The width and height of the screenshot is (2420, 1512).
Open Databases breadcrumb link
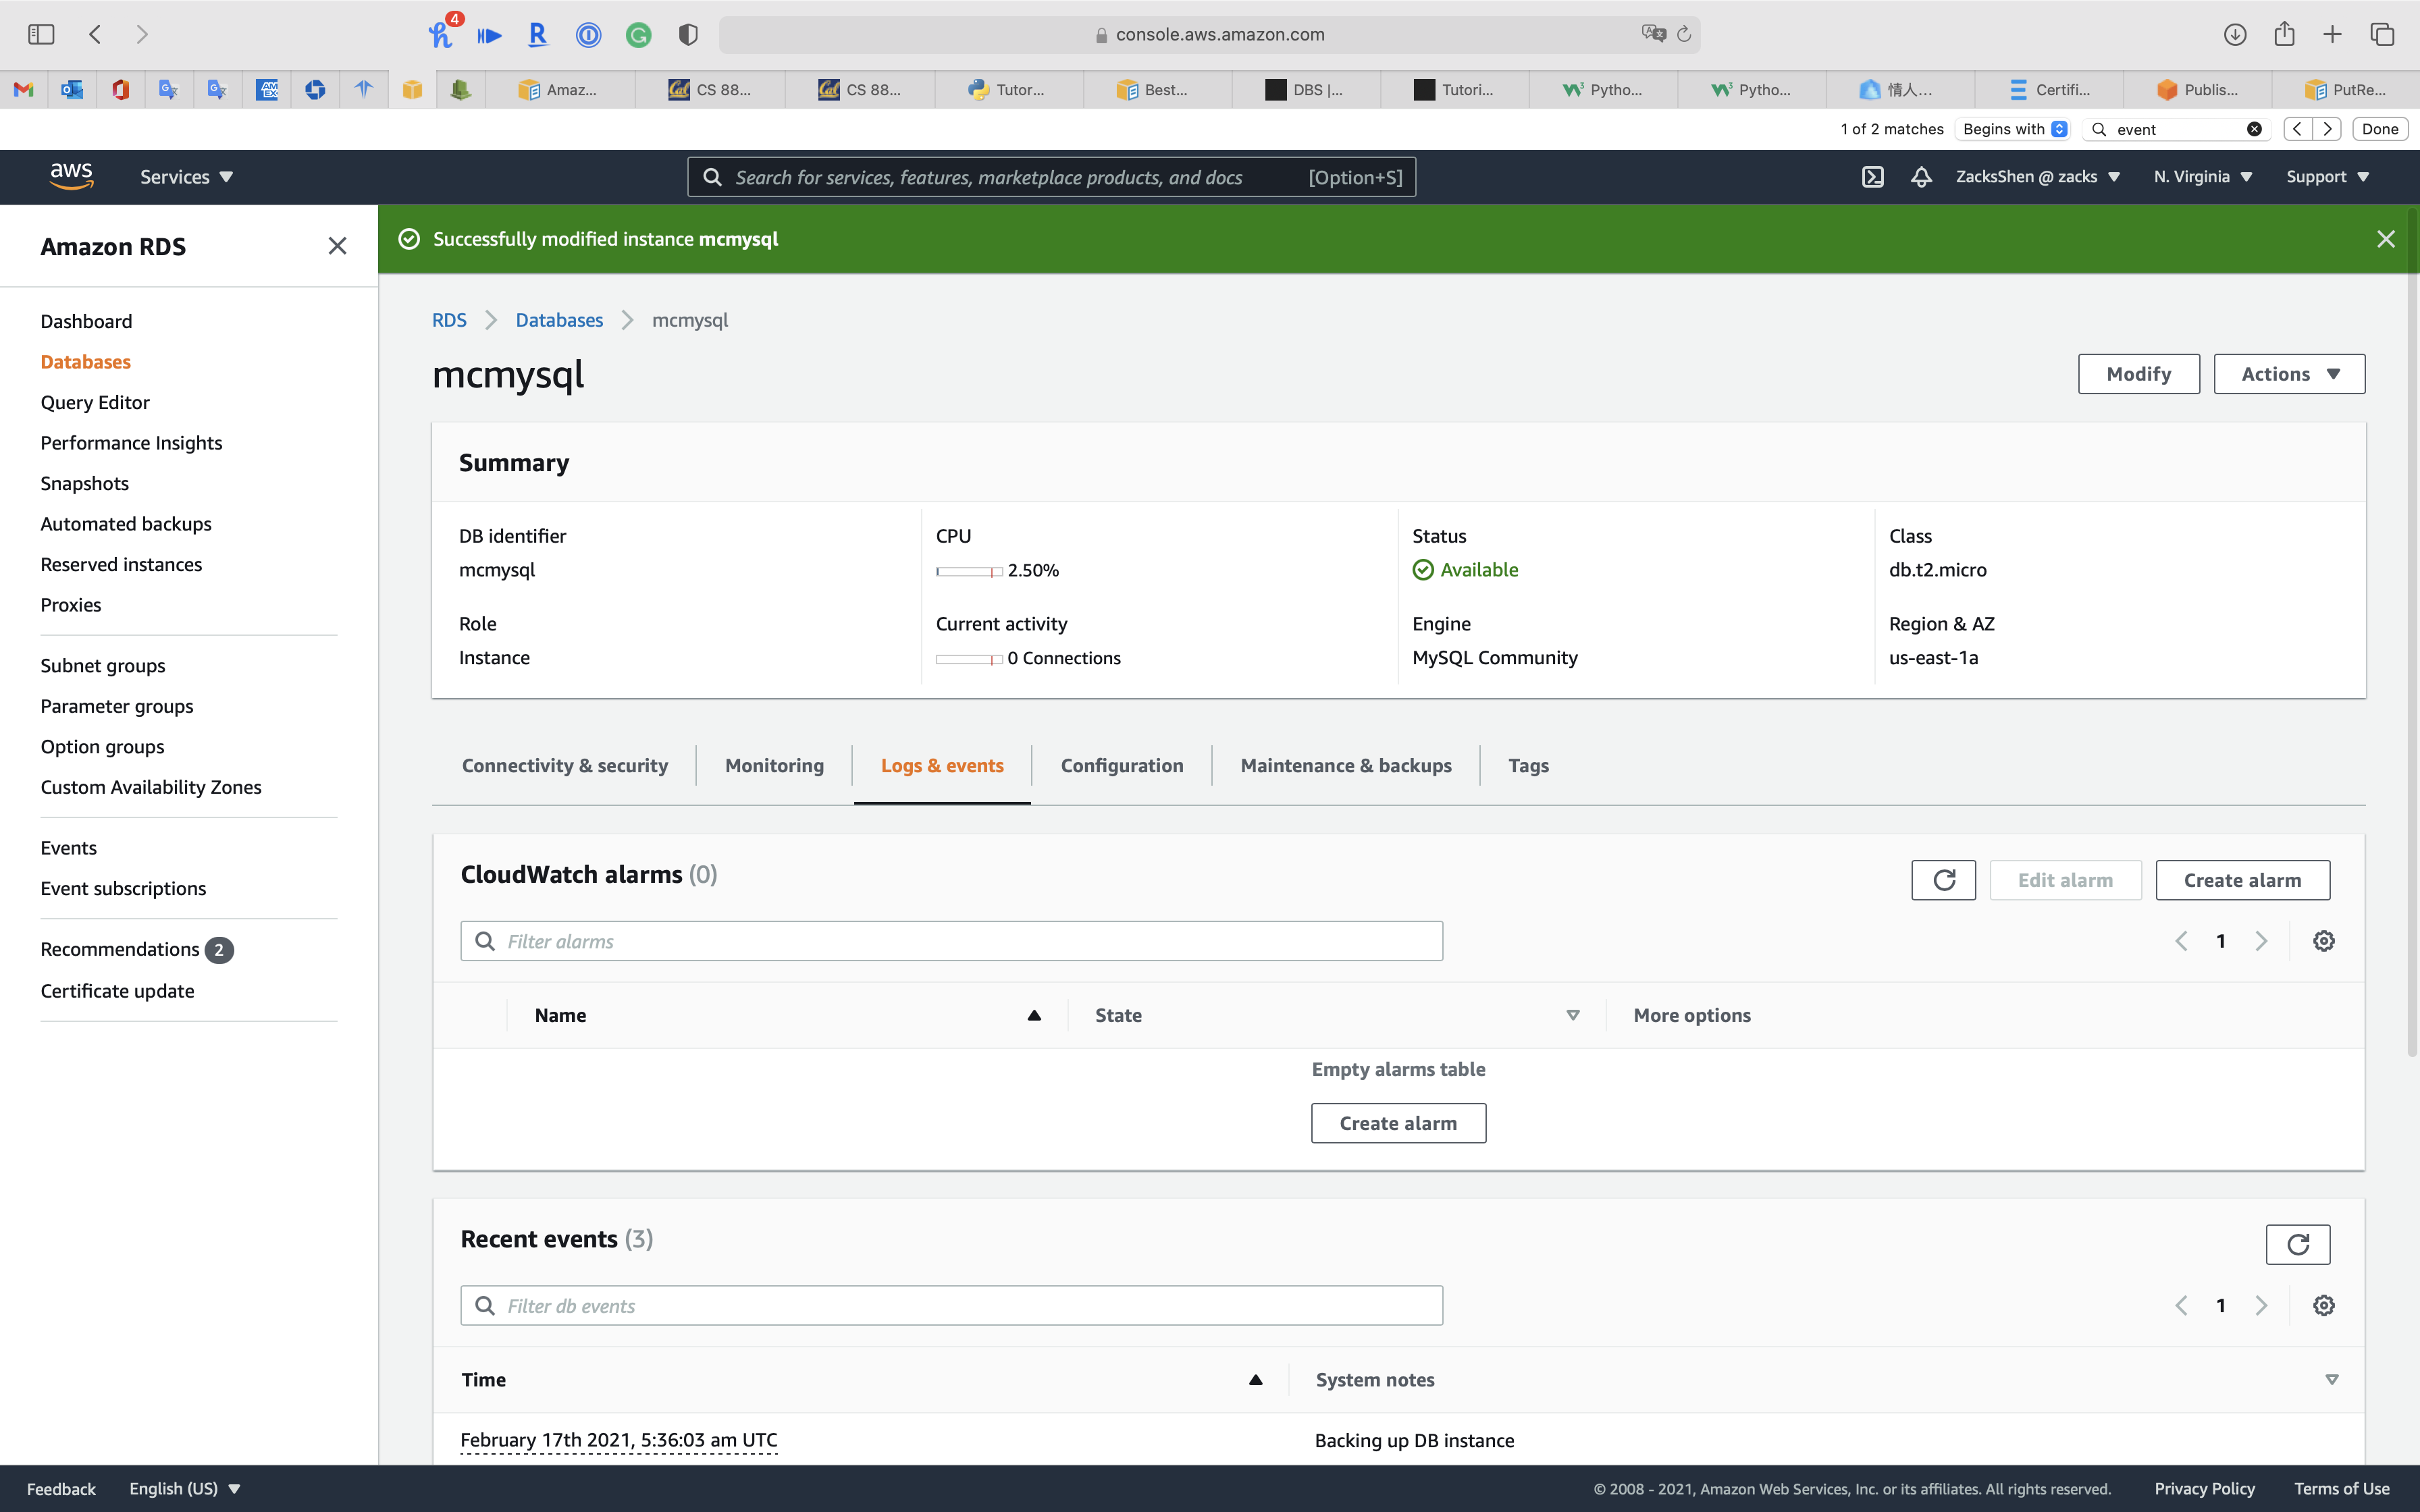coord(559,320)
